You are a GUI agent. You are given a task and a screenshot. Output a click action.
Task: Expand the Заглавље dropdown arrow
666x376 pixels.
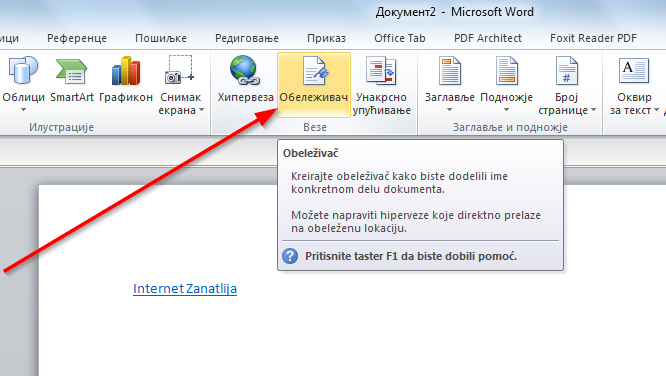449,110
